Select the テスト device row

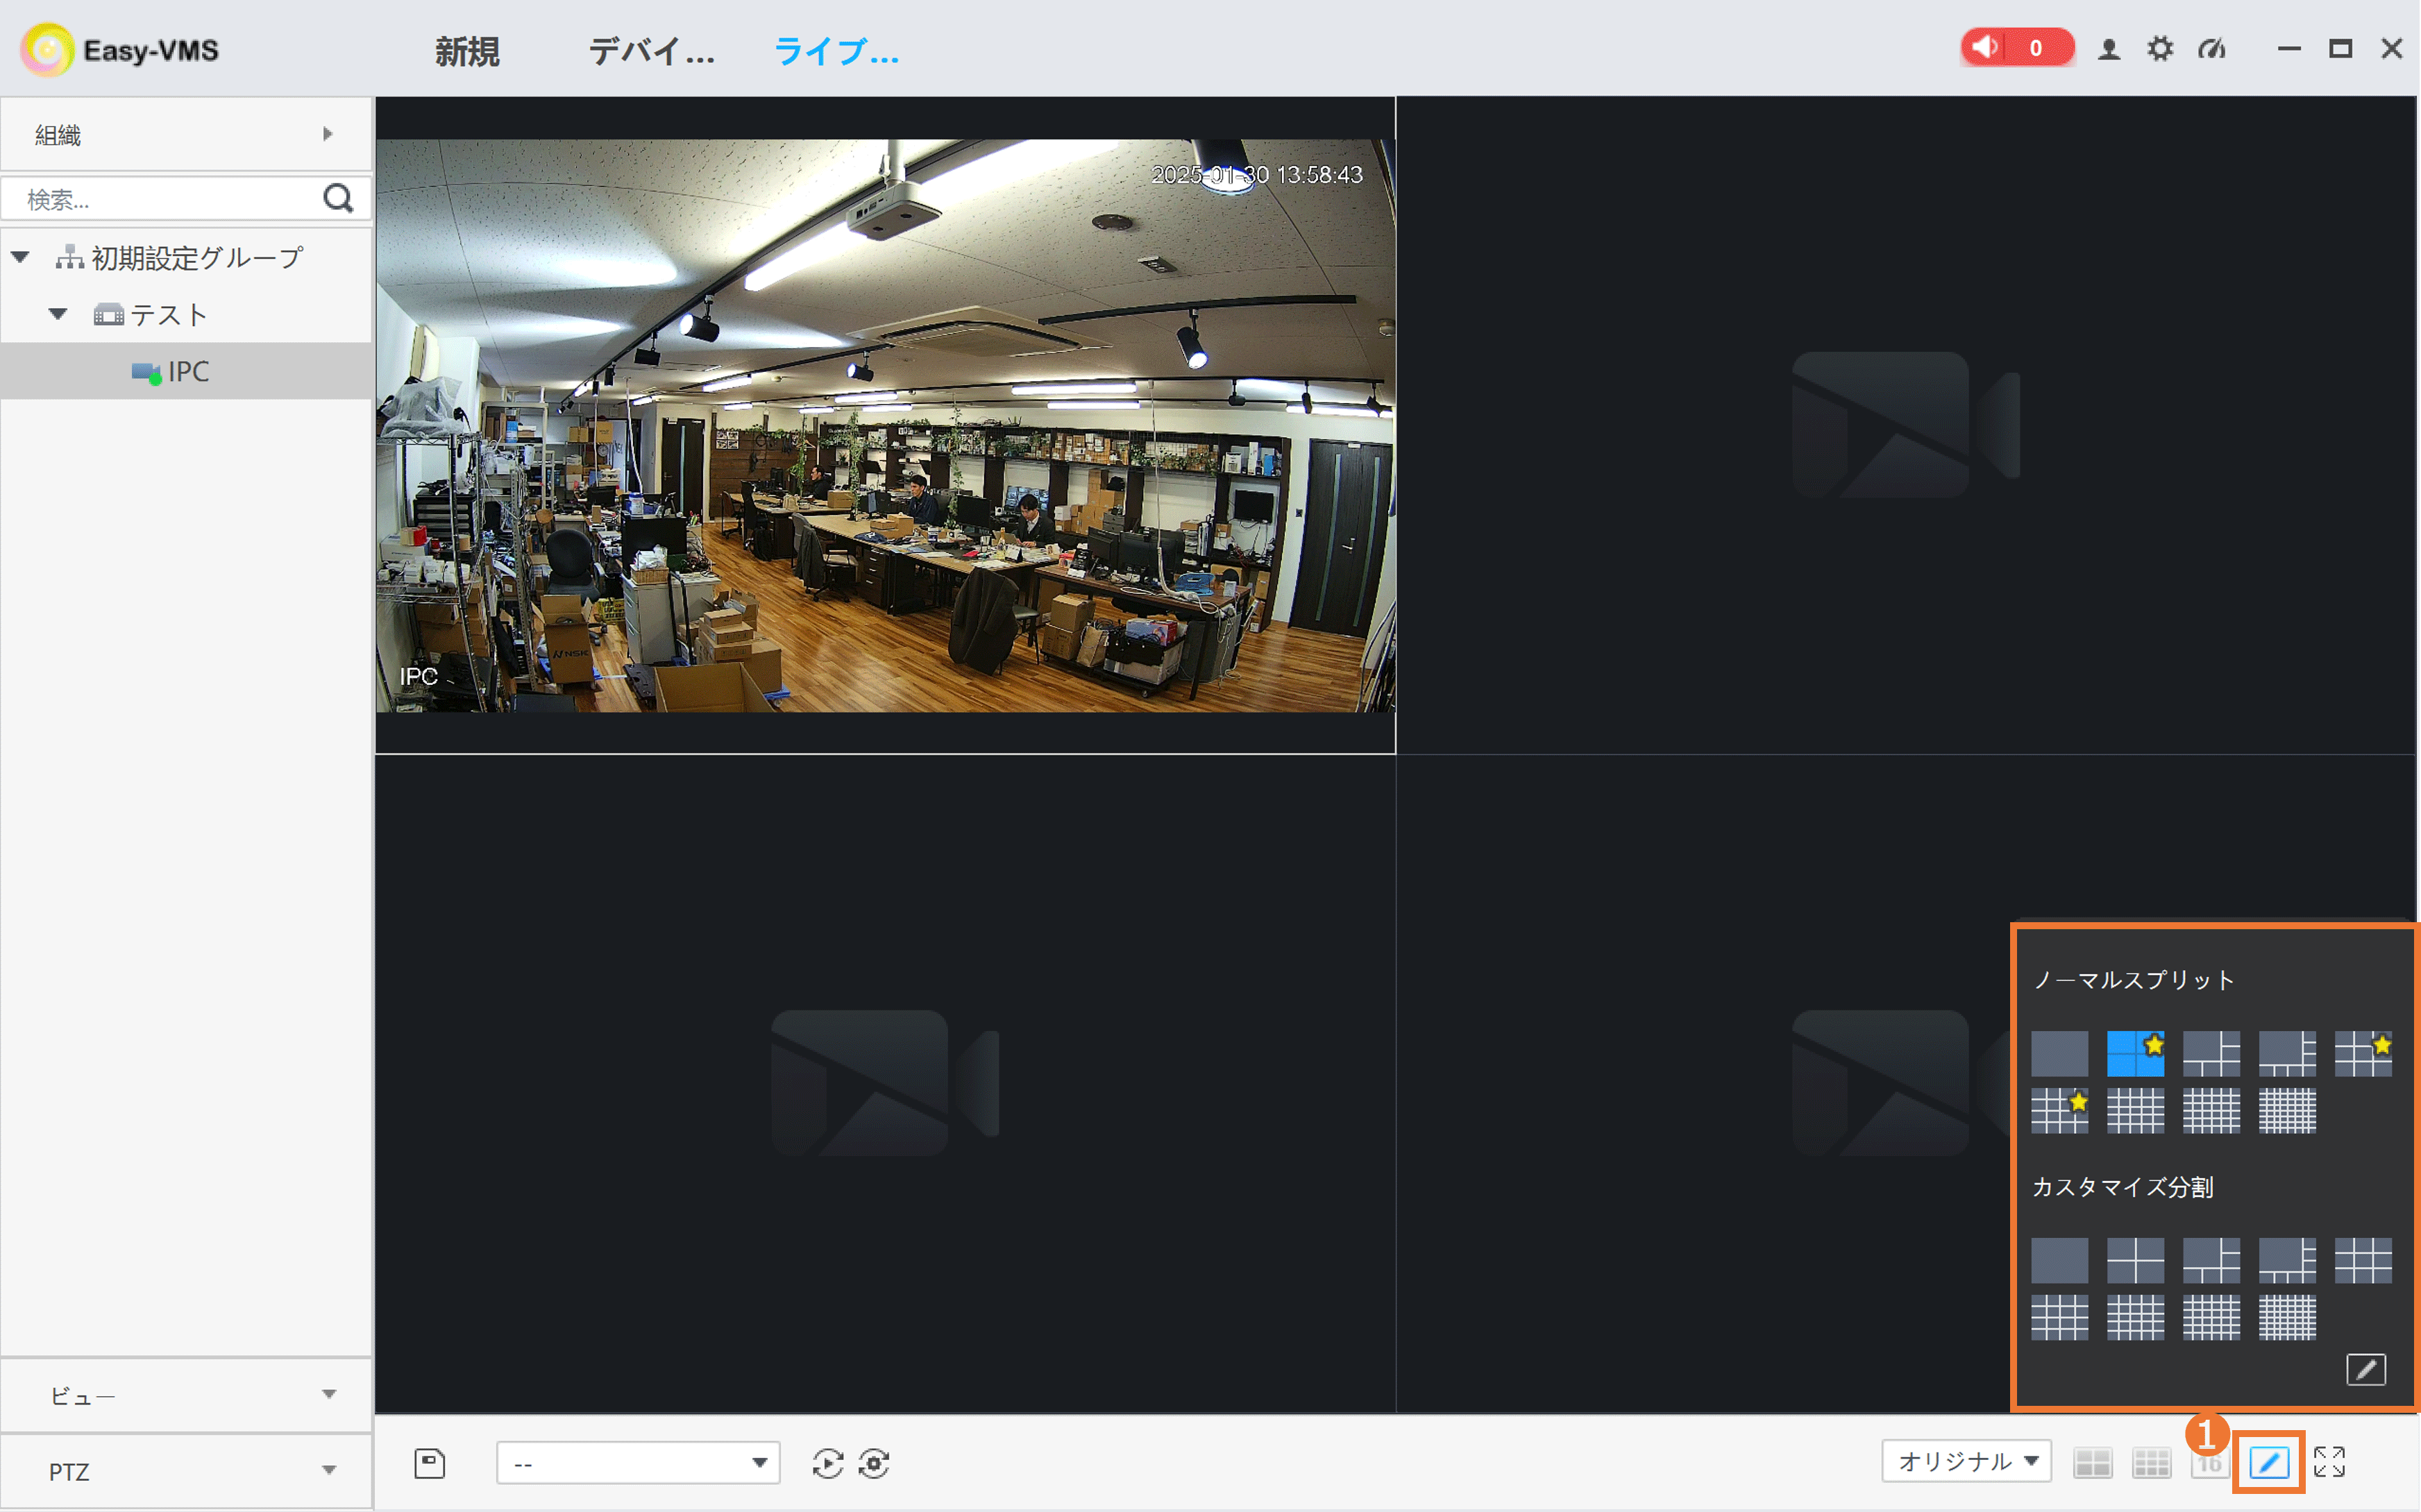186,314
